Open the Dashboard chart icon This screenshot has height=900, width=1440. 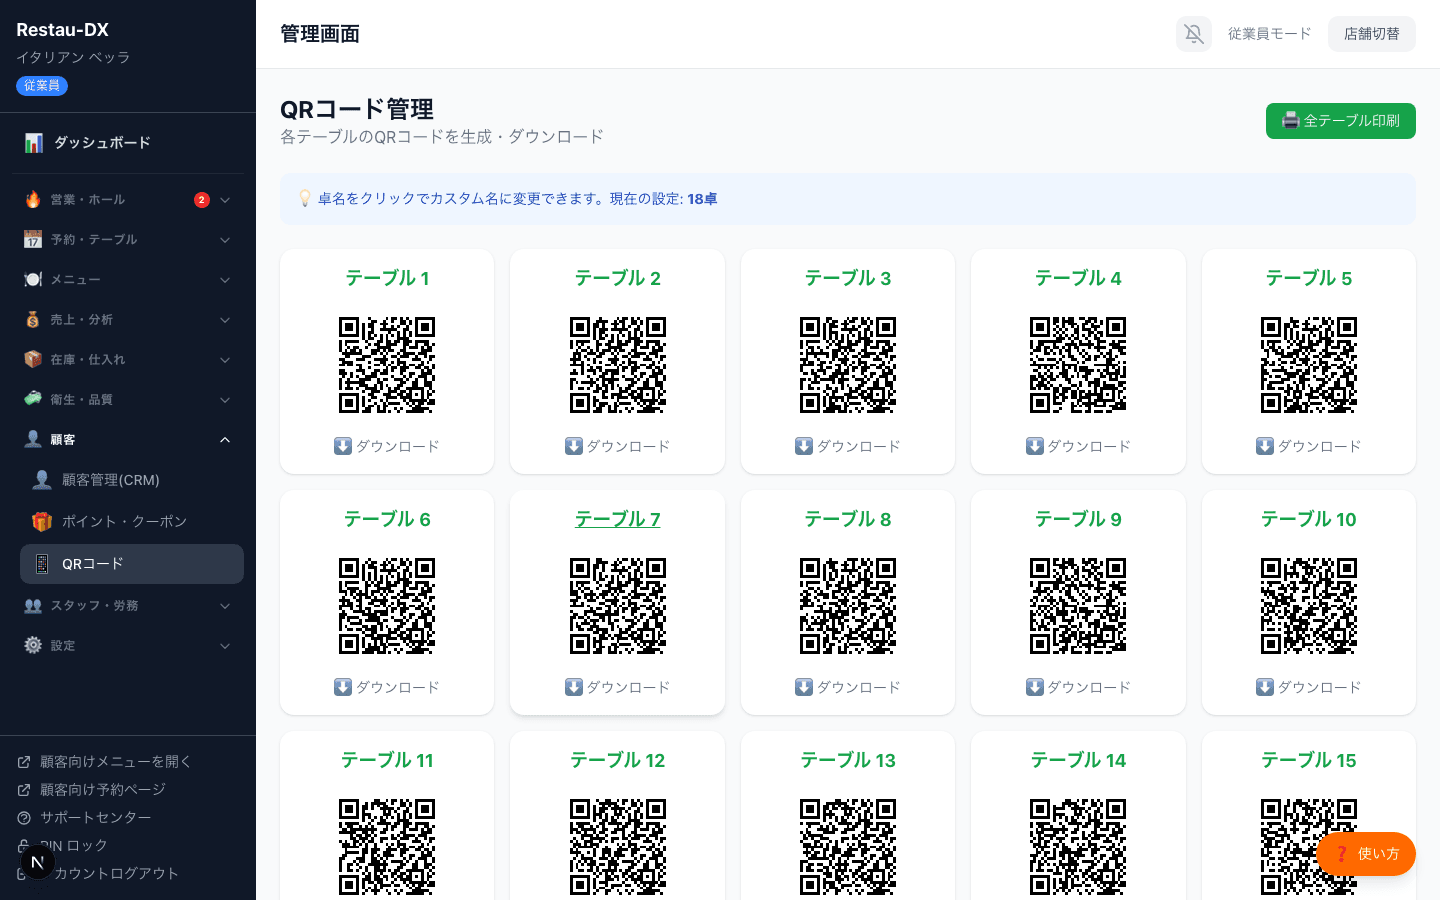(34, 143)
